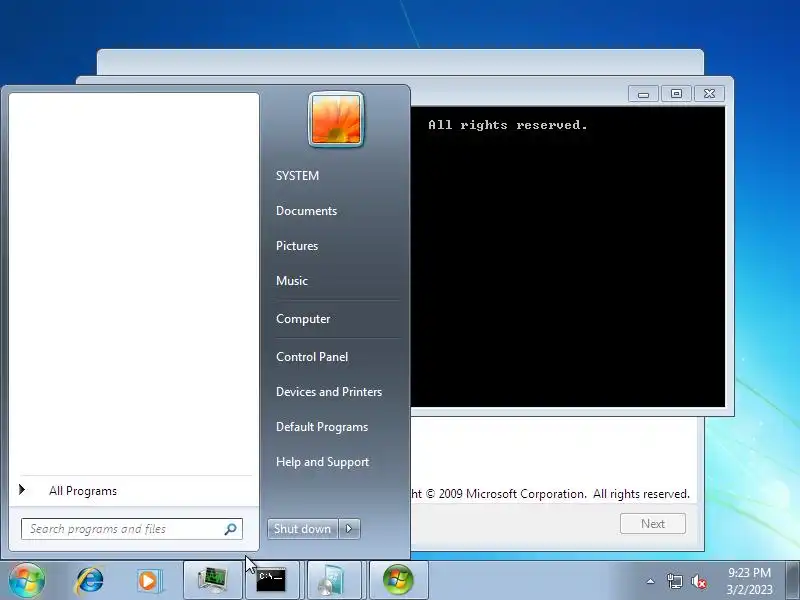The height and width of the screenshot is (600, 800).
Task: Show hidden icons in the system tray
Action: (x=651, y=581)
